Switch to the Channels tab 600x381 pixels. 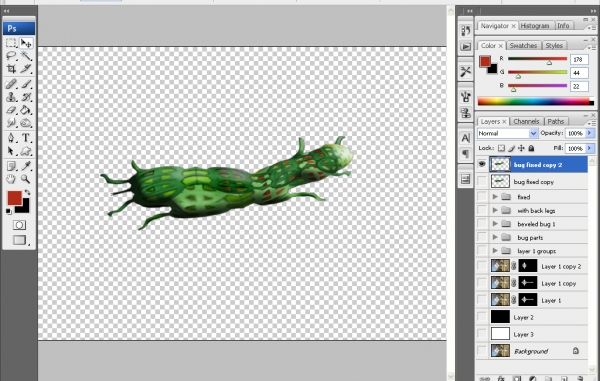526,121
